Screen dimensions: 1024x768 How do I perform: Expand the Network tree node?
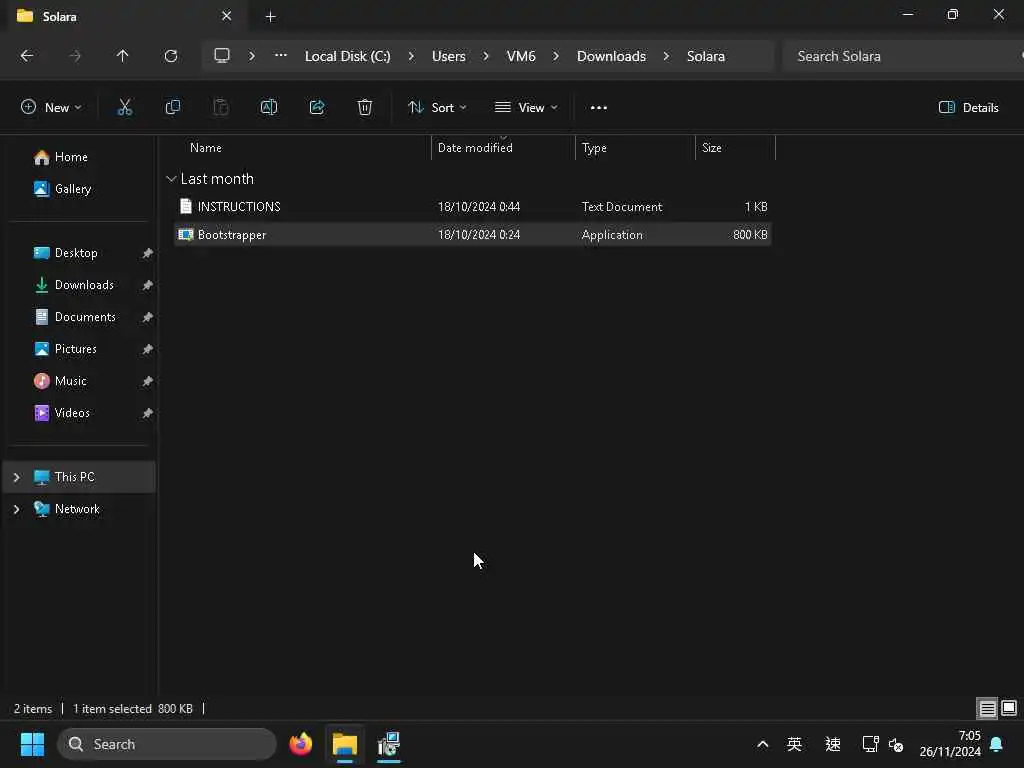click(x=16, y=509)
